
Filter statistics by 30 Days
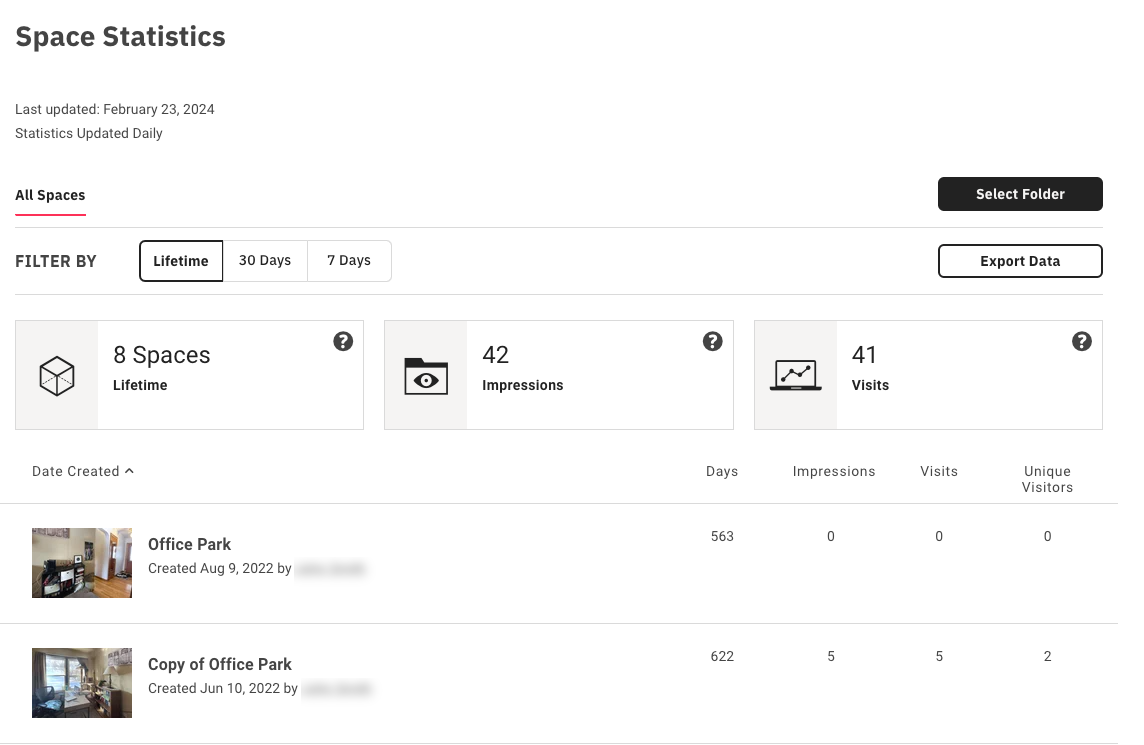(265, 261)
